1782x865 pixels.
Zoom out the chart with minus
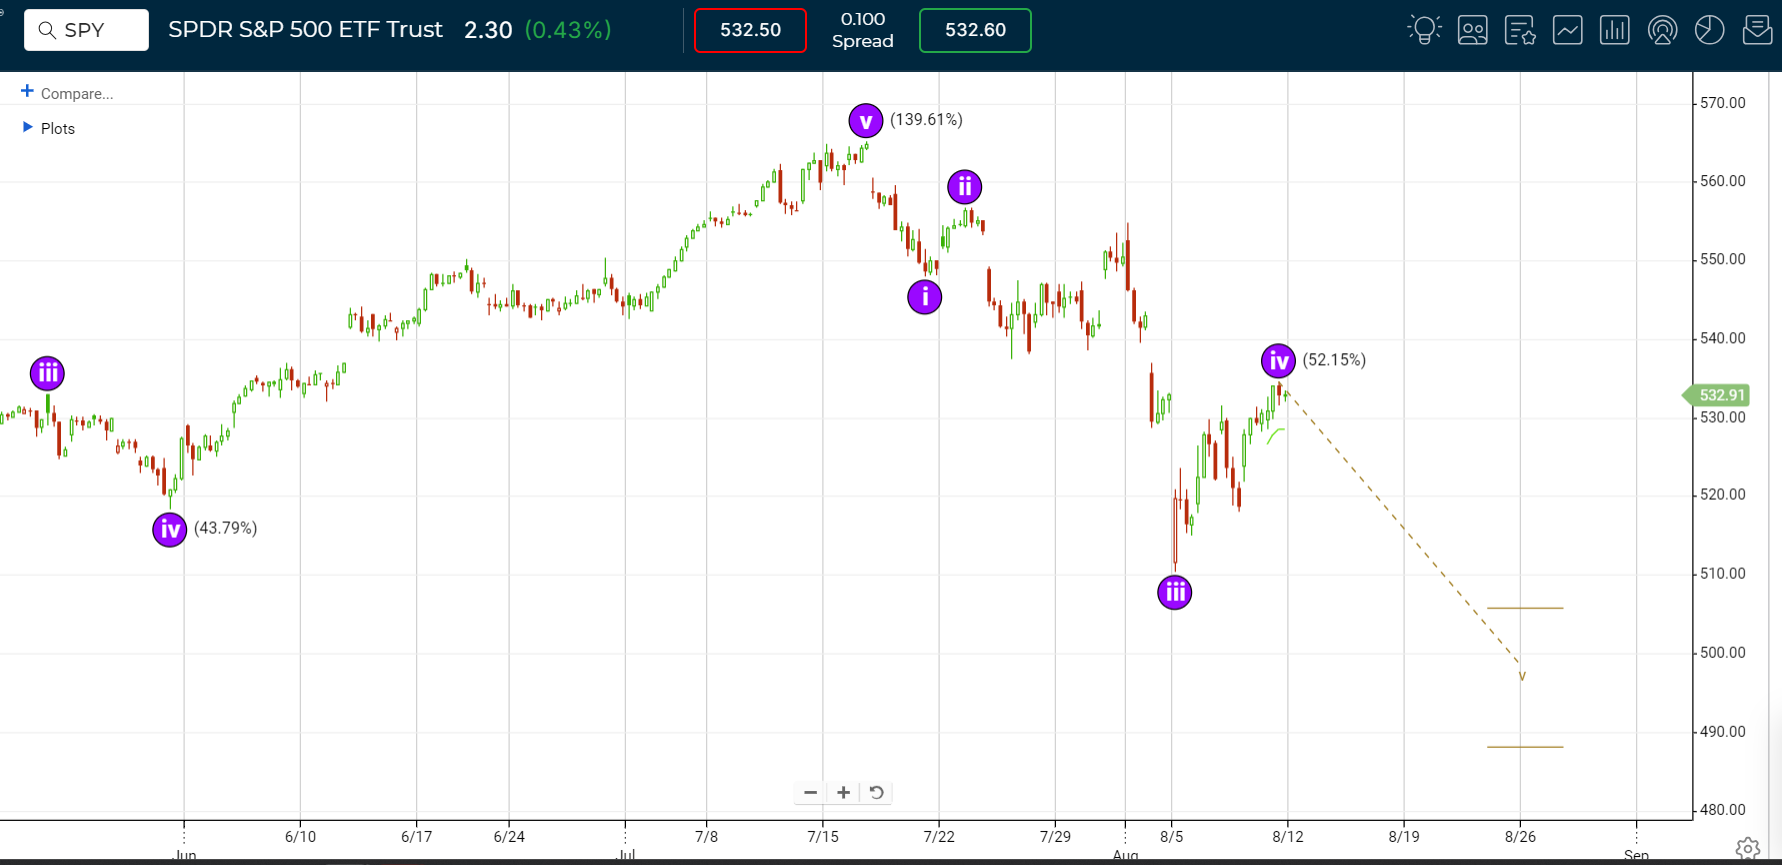coord(811,792)
